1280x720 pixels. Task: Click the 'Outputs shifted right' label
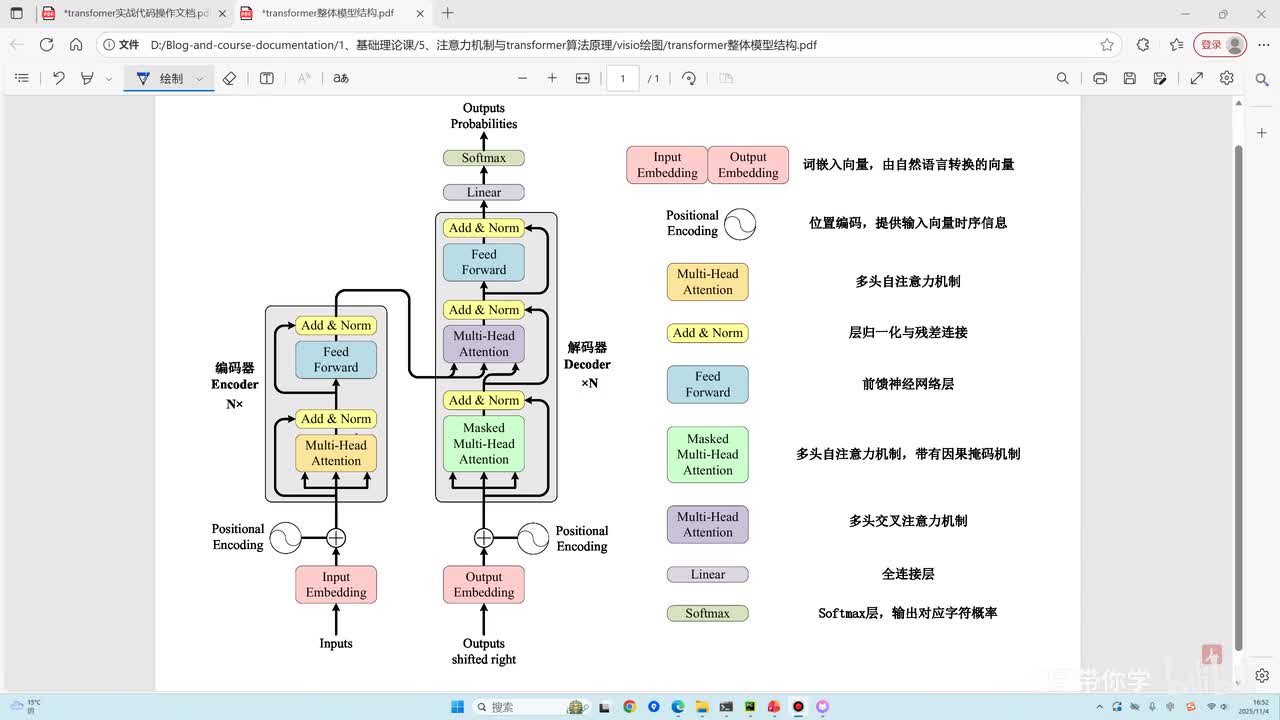click(484, 651)
